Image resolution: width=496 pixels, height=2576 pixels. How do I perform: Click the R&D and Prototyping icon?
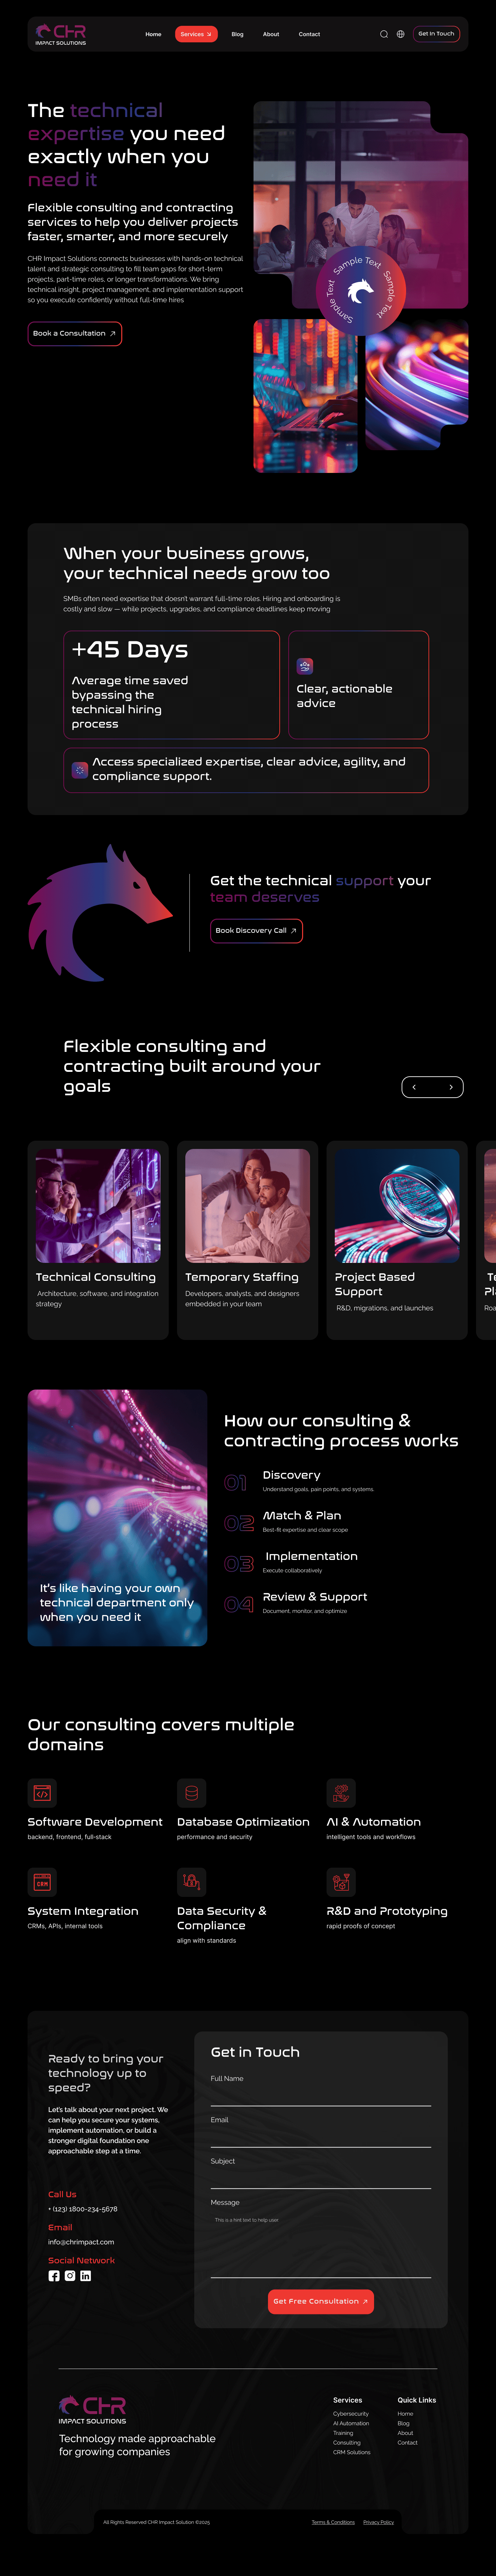[341, 1882]
